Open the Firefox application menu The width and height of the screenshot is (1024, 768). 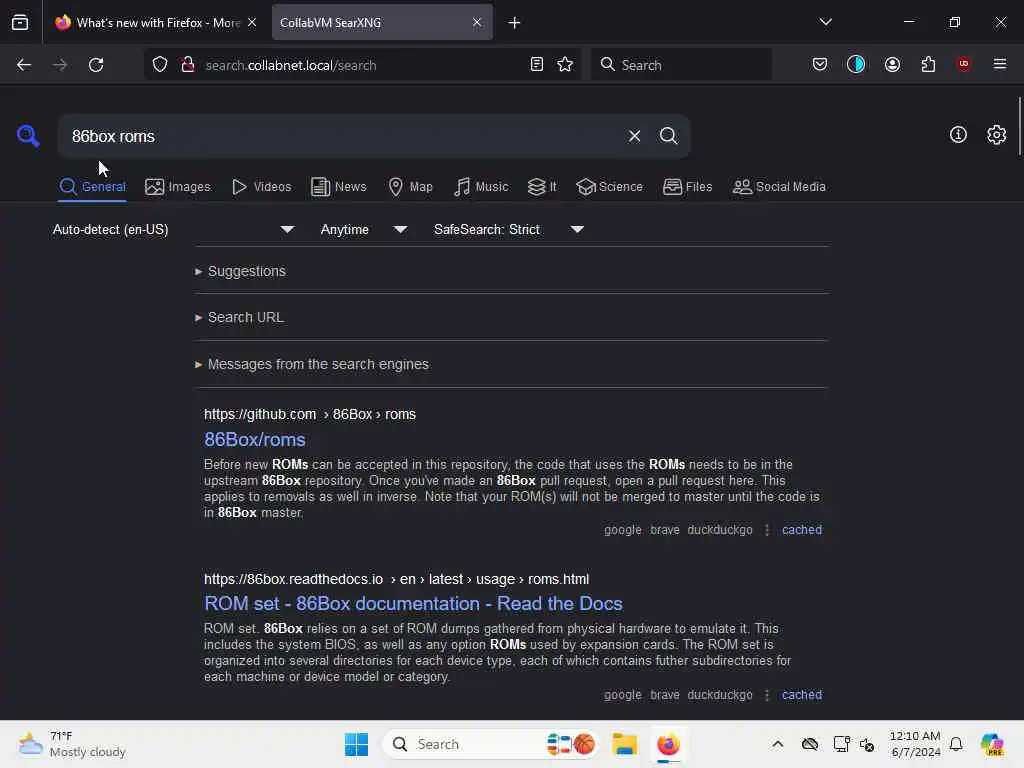pos(999,64)
